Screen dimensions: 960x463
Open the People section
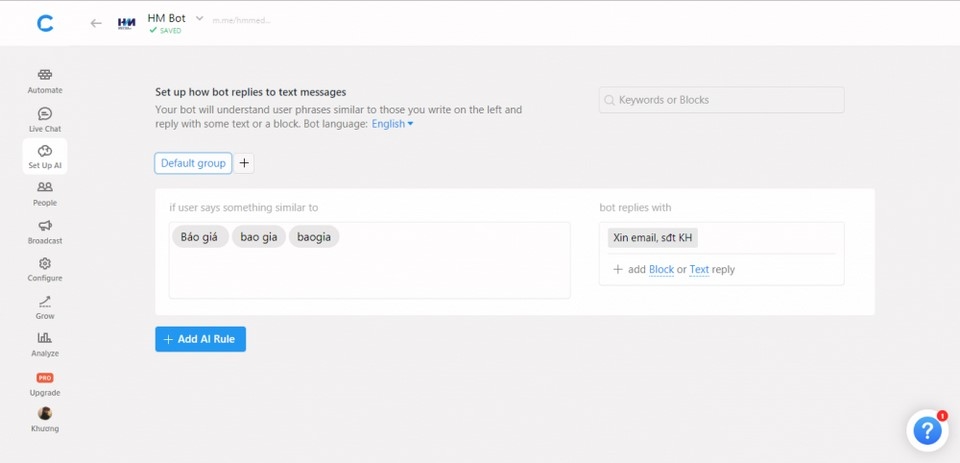pos(45,194)
